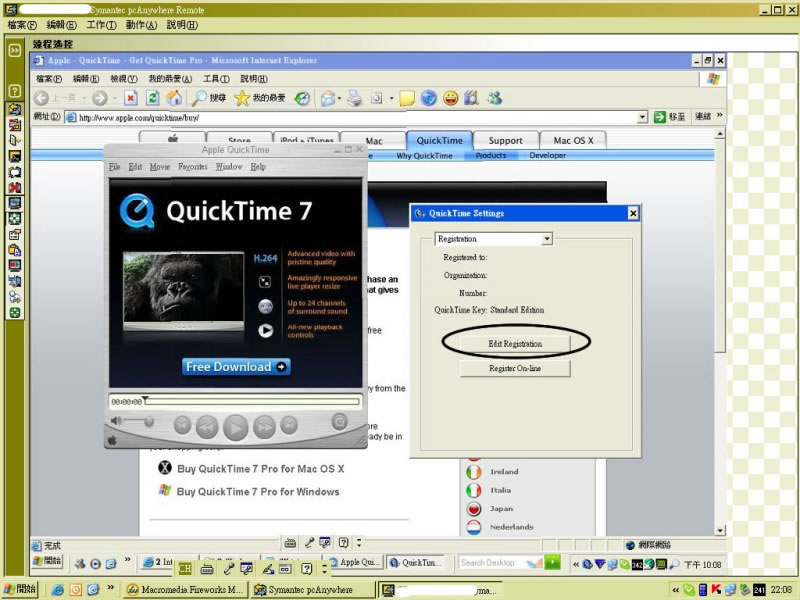The image size is (800, 600).
Task: Click fast forward button in QuickTime player
Action: click(264, 427)
